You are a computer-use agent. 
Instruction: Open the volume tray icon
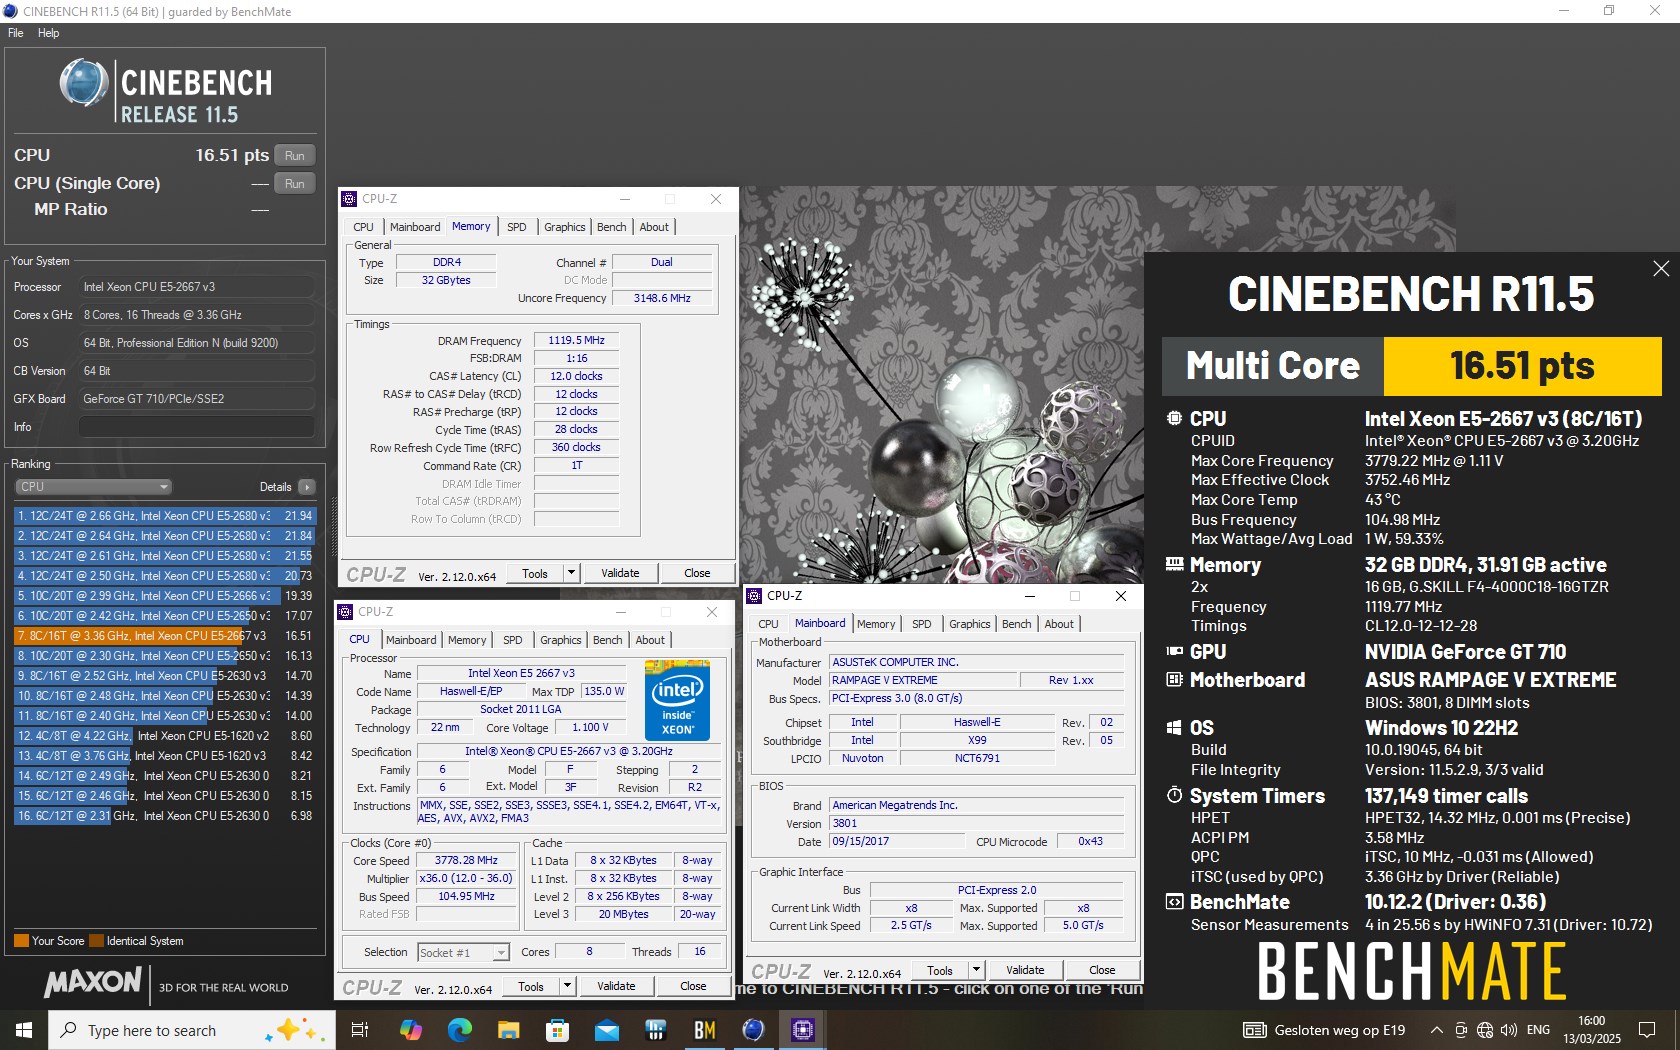[x=1509, y=1029]
